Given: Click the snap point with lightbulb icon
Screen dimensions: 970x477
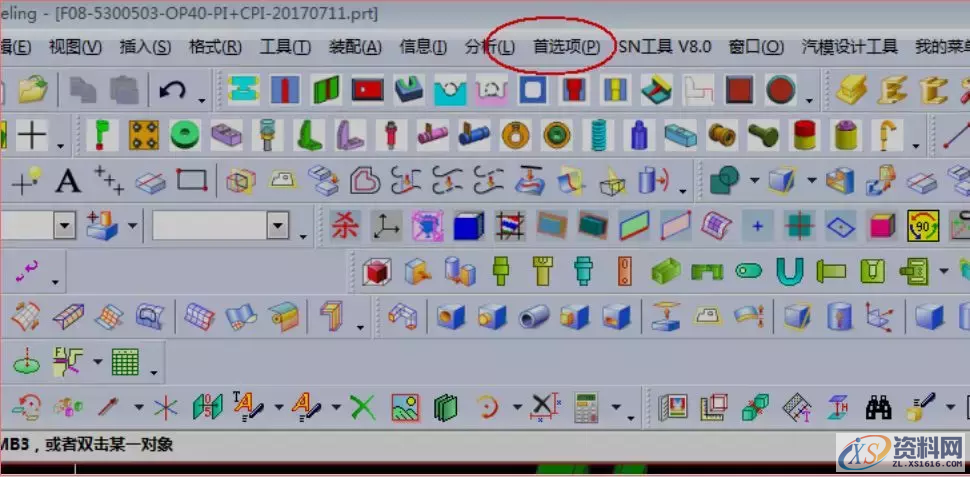Looking at the screenshot, I should tap(27, 181).
